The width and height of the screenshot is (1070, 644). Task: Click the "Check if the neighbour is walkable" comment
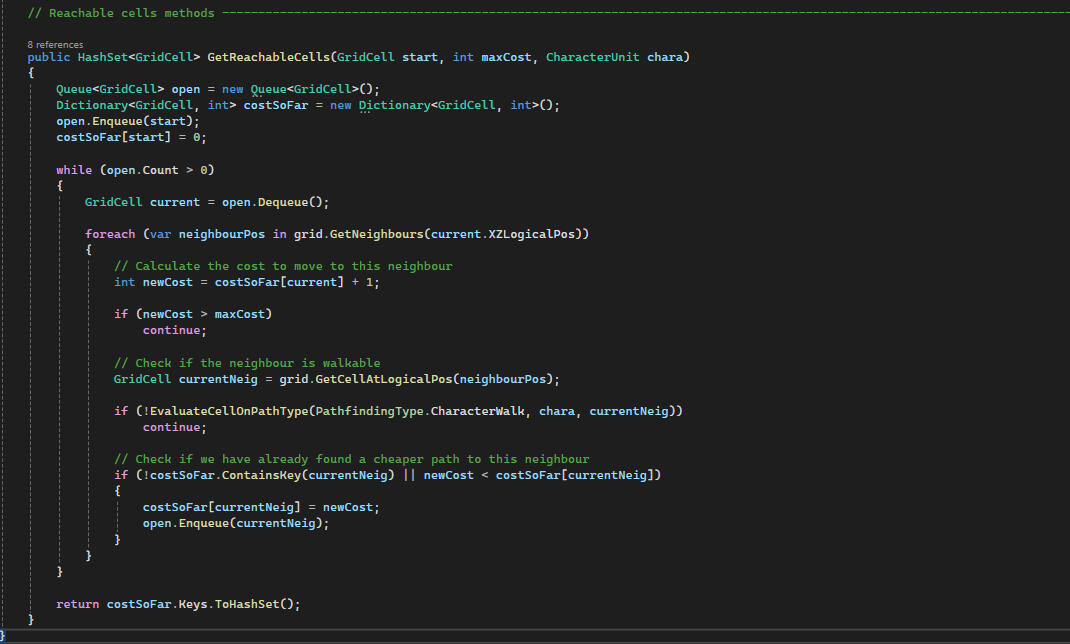pos(247,363)
